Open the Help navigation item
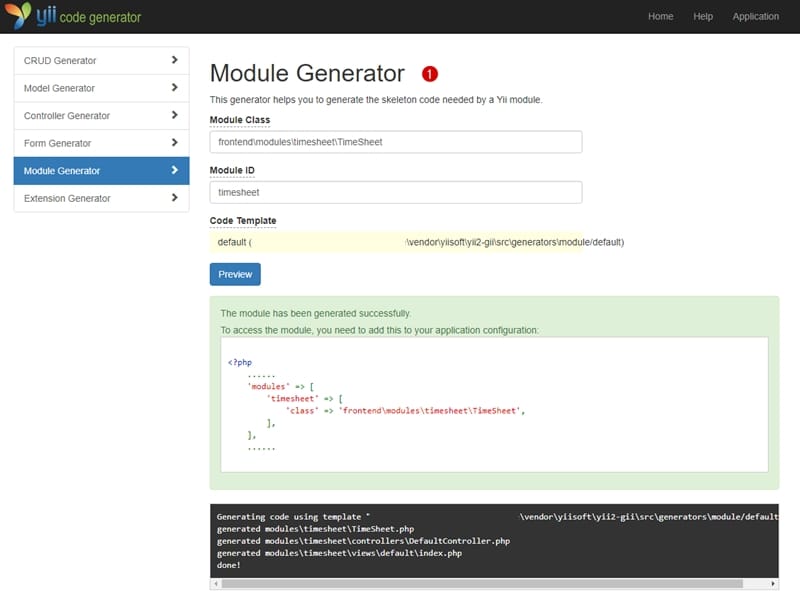The height and width of the screenshot is (604, 800). click(704, 16)
